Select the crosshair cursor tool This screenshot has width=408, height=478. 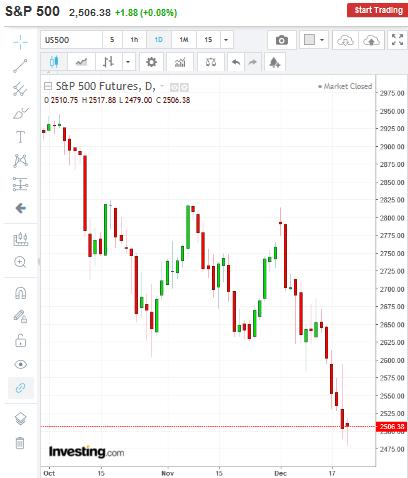tap(20, 42)
